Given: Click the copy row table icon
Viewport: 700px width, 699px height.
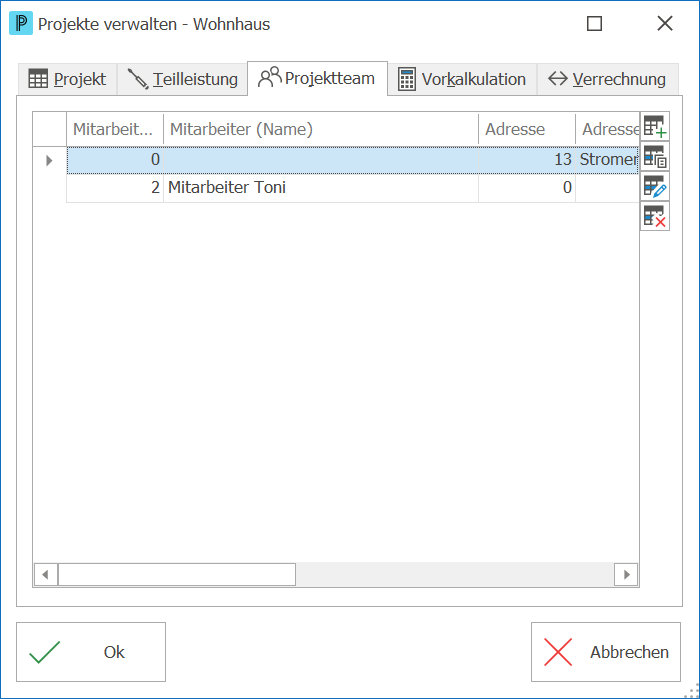Looking at the screenshot, I should [x=655, y=156].
